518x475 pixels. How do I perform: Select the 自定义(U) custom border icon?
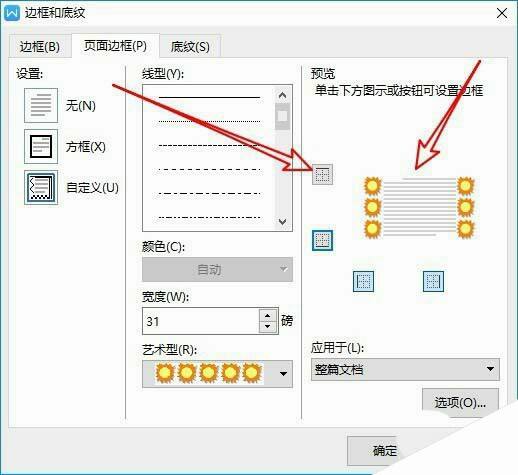point(41,187)
